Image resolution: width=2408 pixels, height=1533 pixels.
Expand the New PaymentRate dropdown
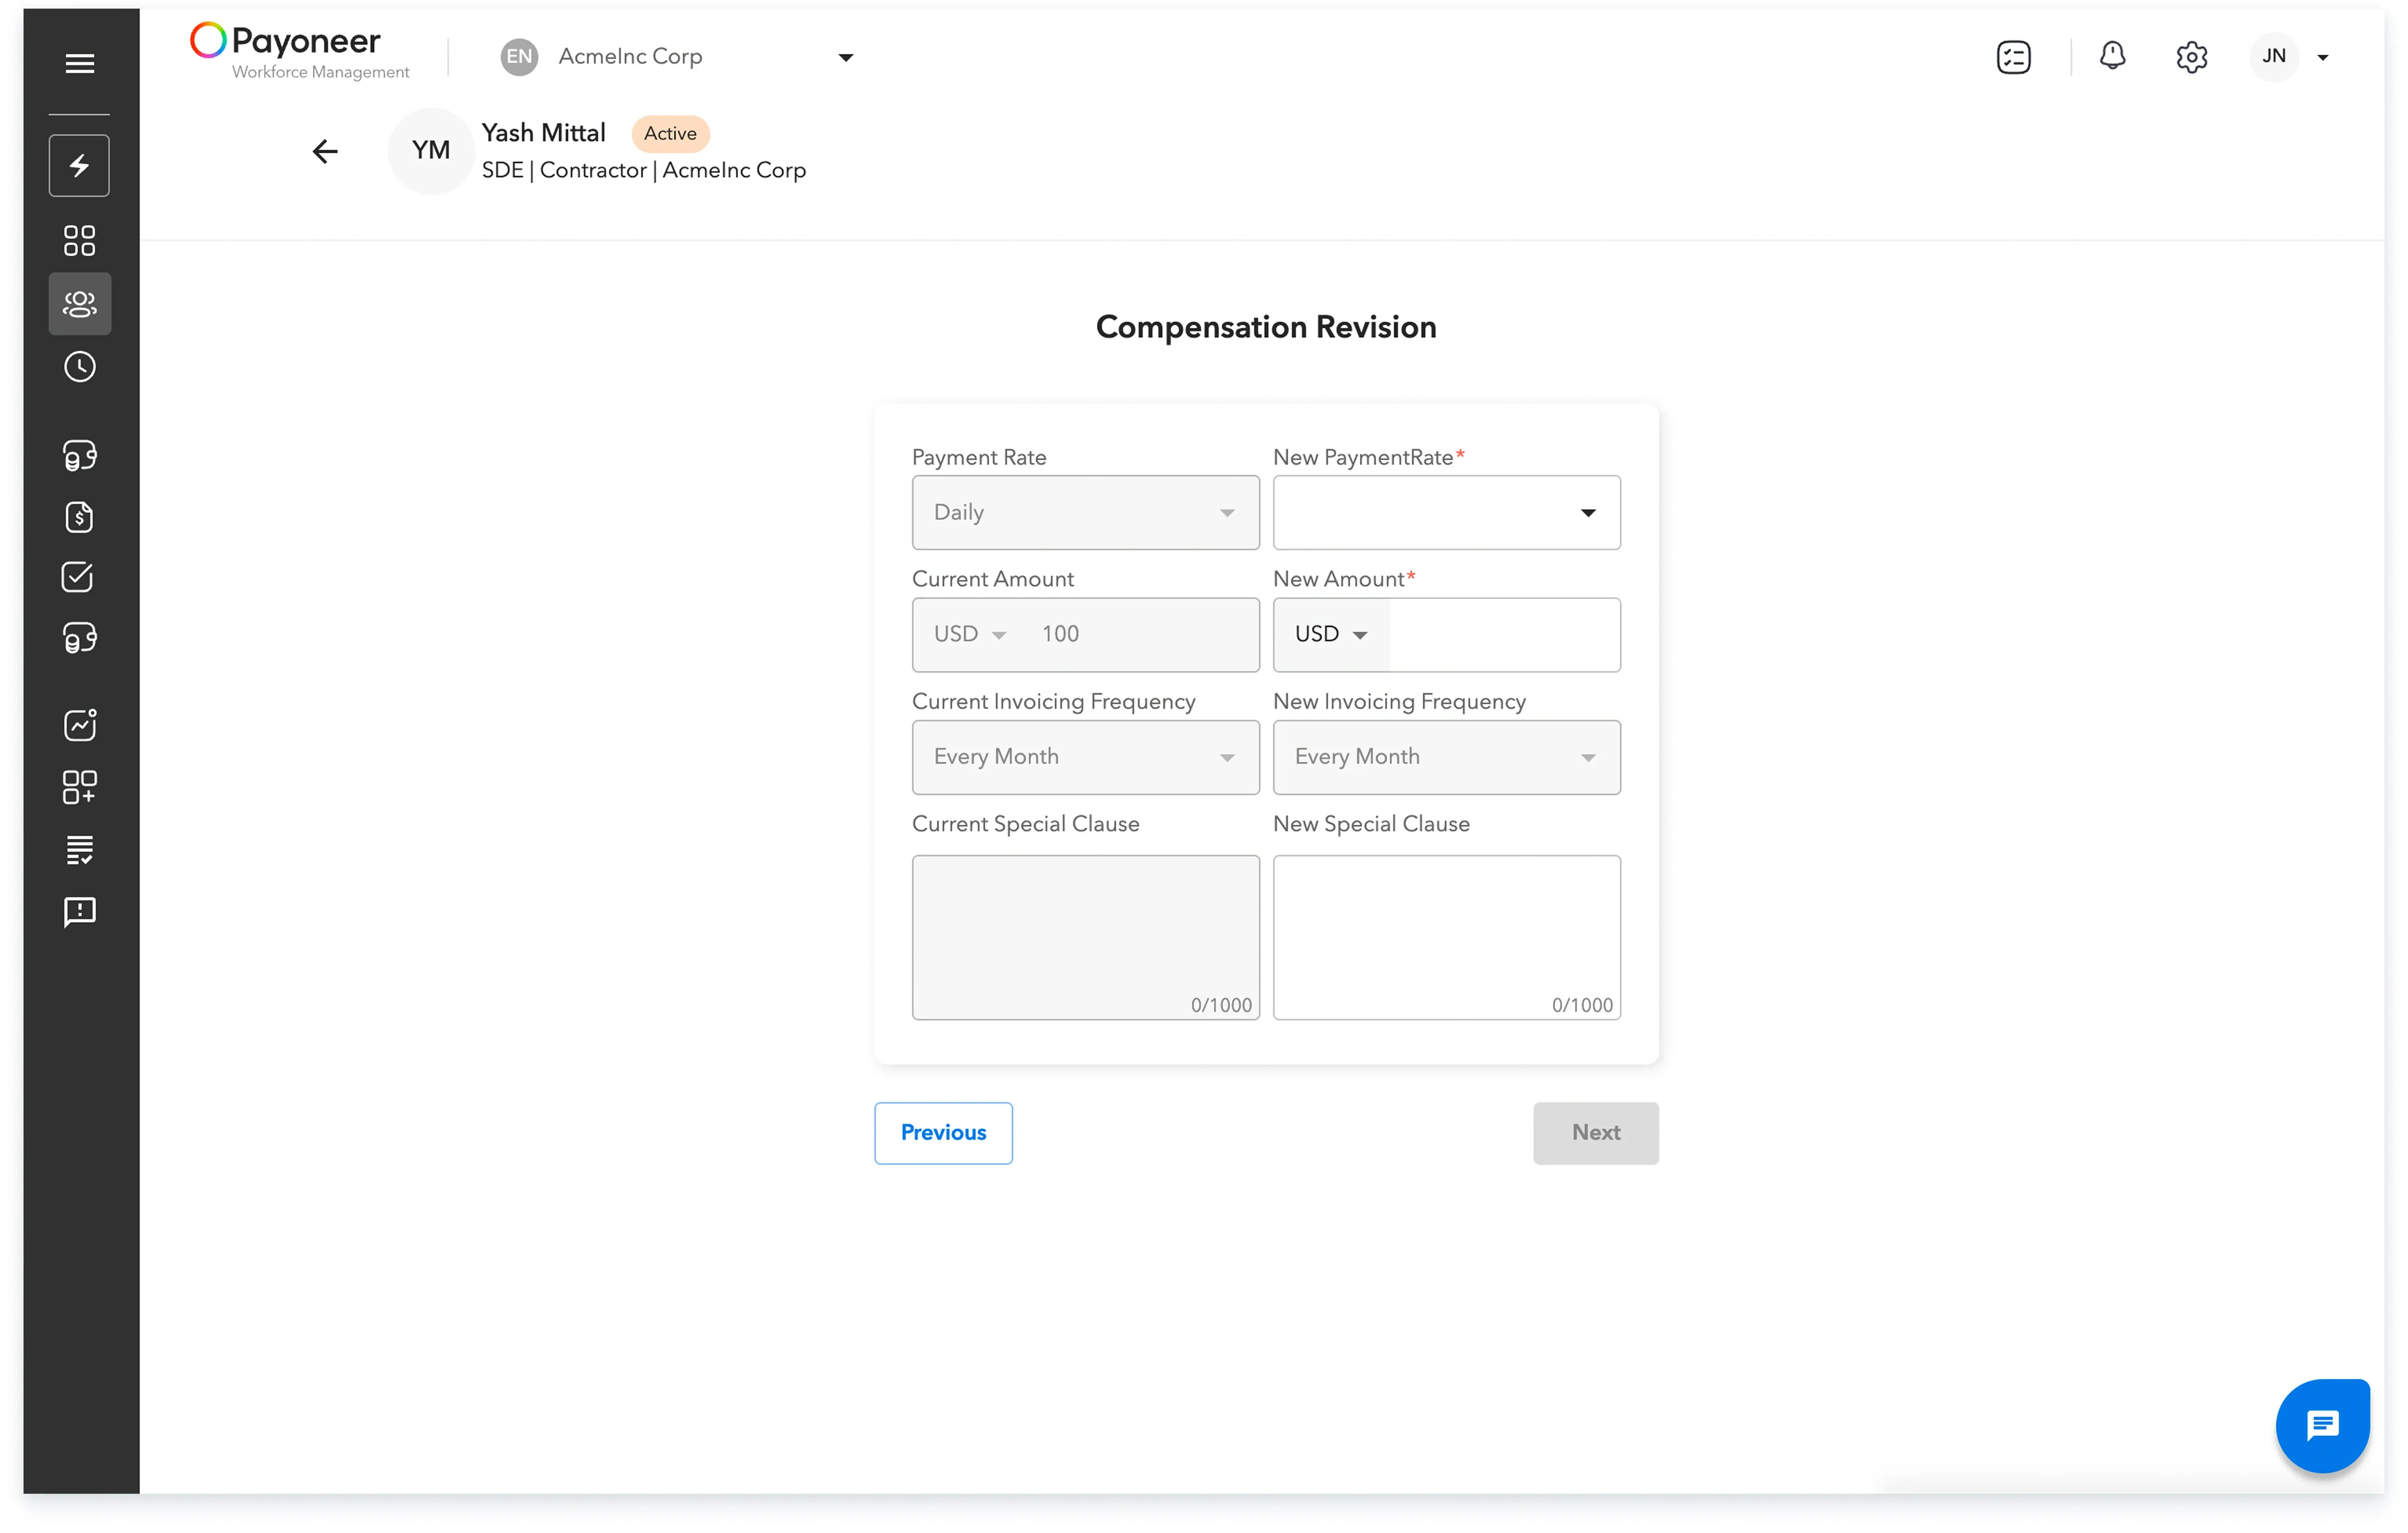[x=1446, y=512]
